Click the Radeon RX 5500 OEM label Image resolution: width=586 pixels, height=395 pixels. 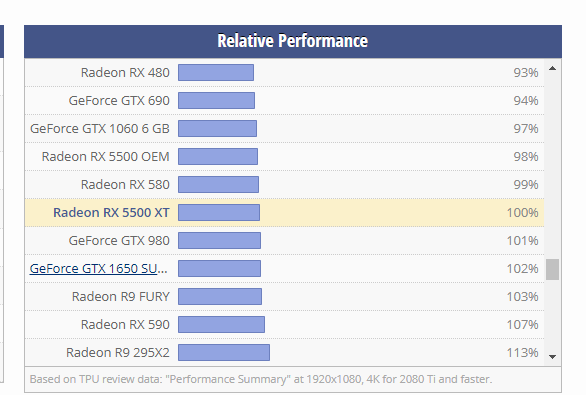click(x=106, y=157)
